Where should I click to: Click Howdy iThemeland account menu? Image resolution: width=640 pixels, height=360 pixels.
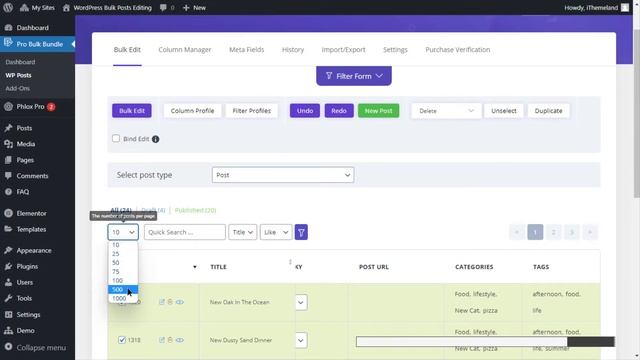point(596,7)
